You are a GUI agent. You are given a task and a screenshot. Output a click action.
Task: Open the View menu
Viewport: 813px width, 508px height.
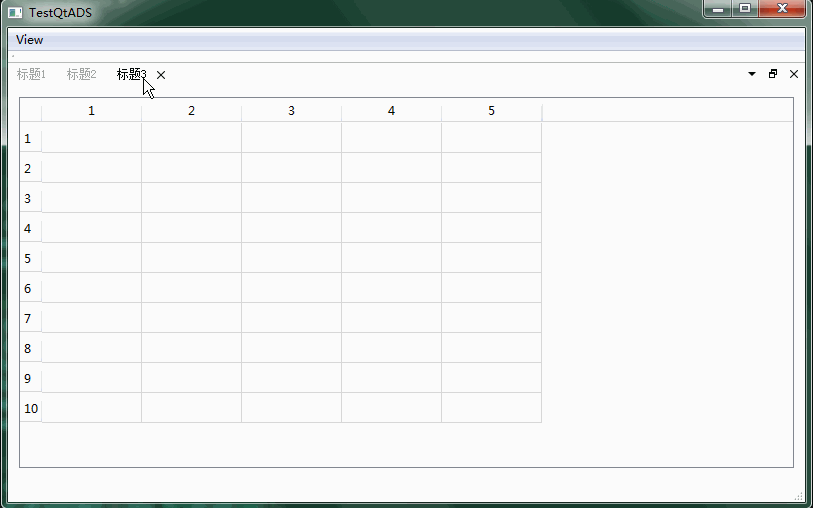[30, 40]
